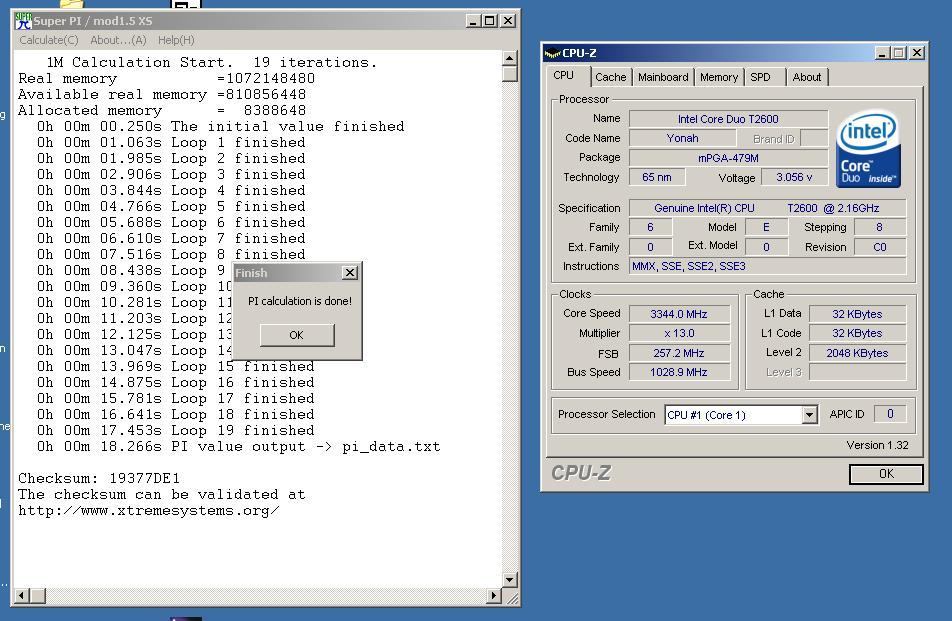
Task: Click the Code Name value Yonah
Action: pos(682,138)
